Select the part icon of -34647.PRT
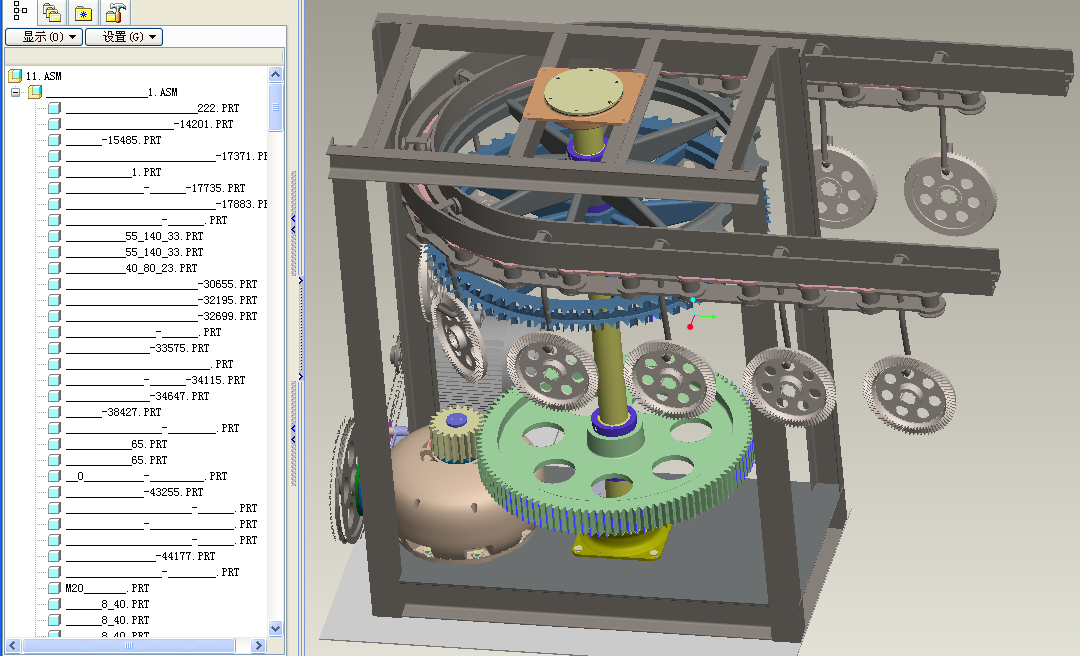This screenshot has height=656, width=1080. [x=54, y=396]
